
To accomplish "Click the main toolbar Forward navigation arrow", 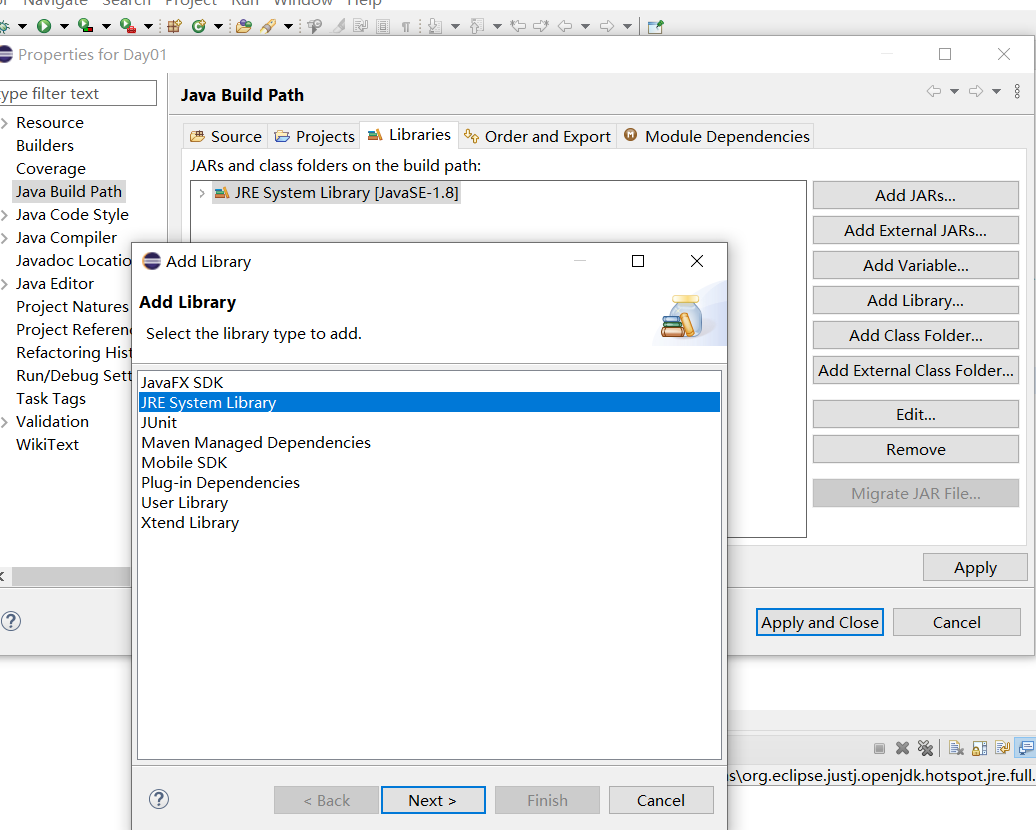I will pyautogui.click(x=607, y=26).
